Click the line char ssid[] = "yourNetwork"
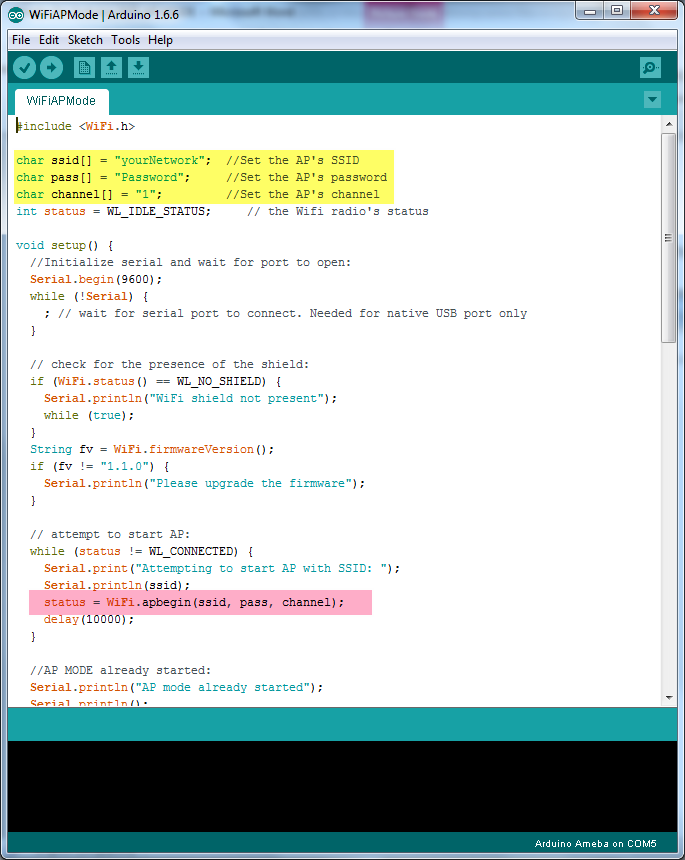This screenshot has width=685, height=860. (114, 160)
